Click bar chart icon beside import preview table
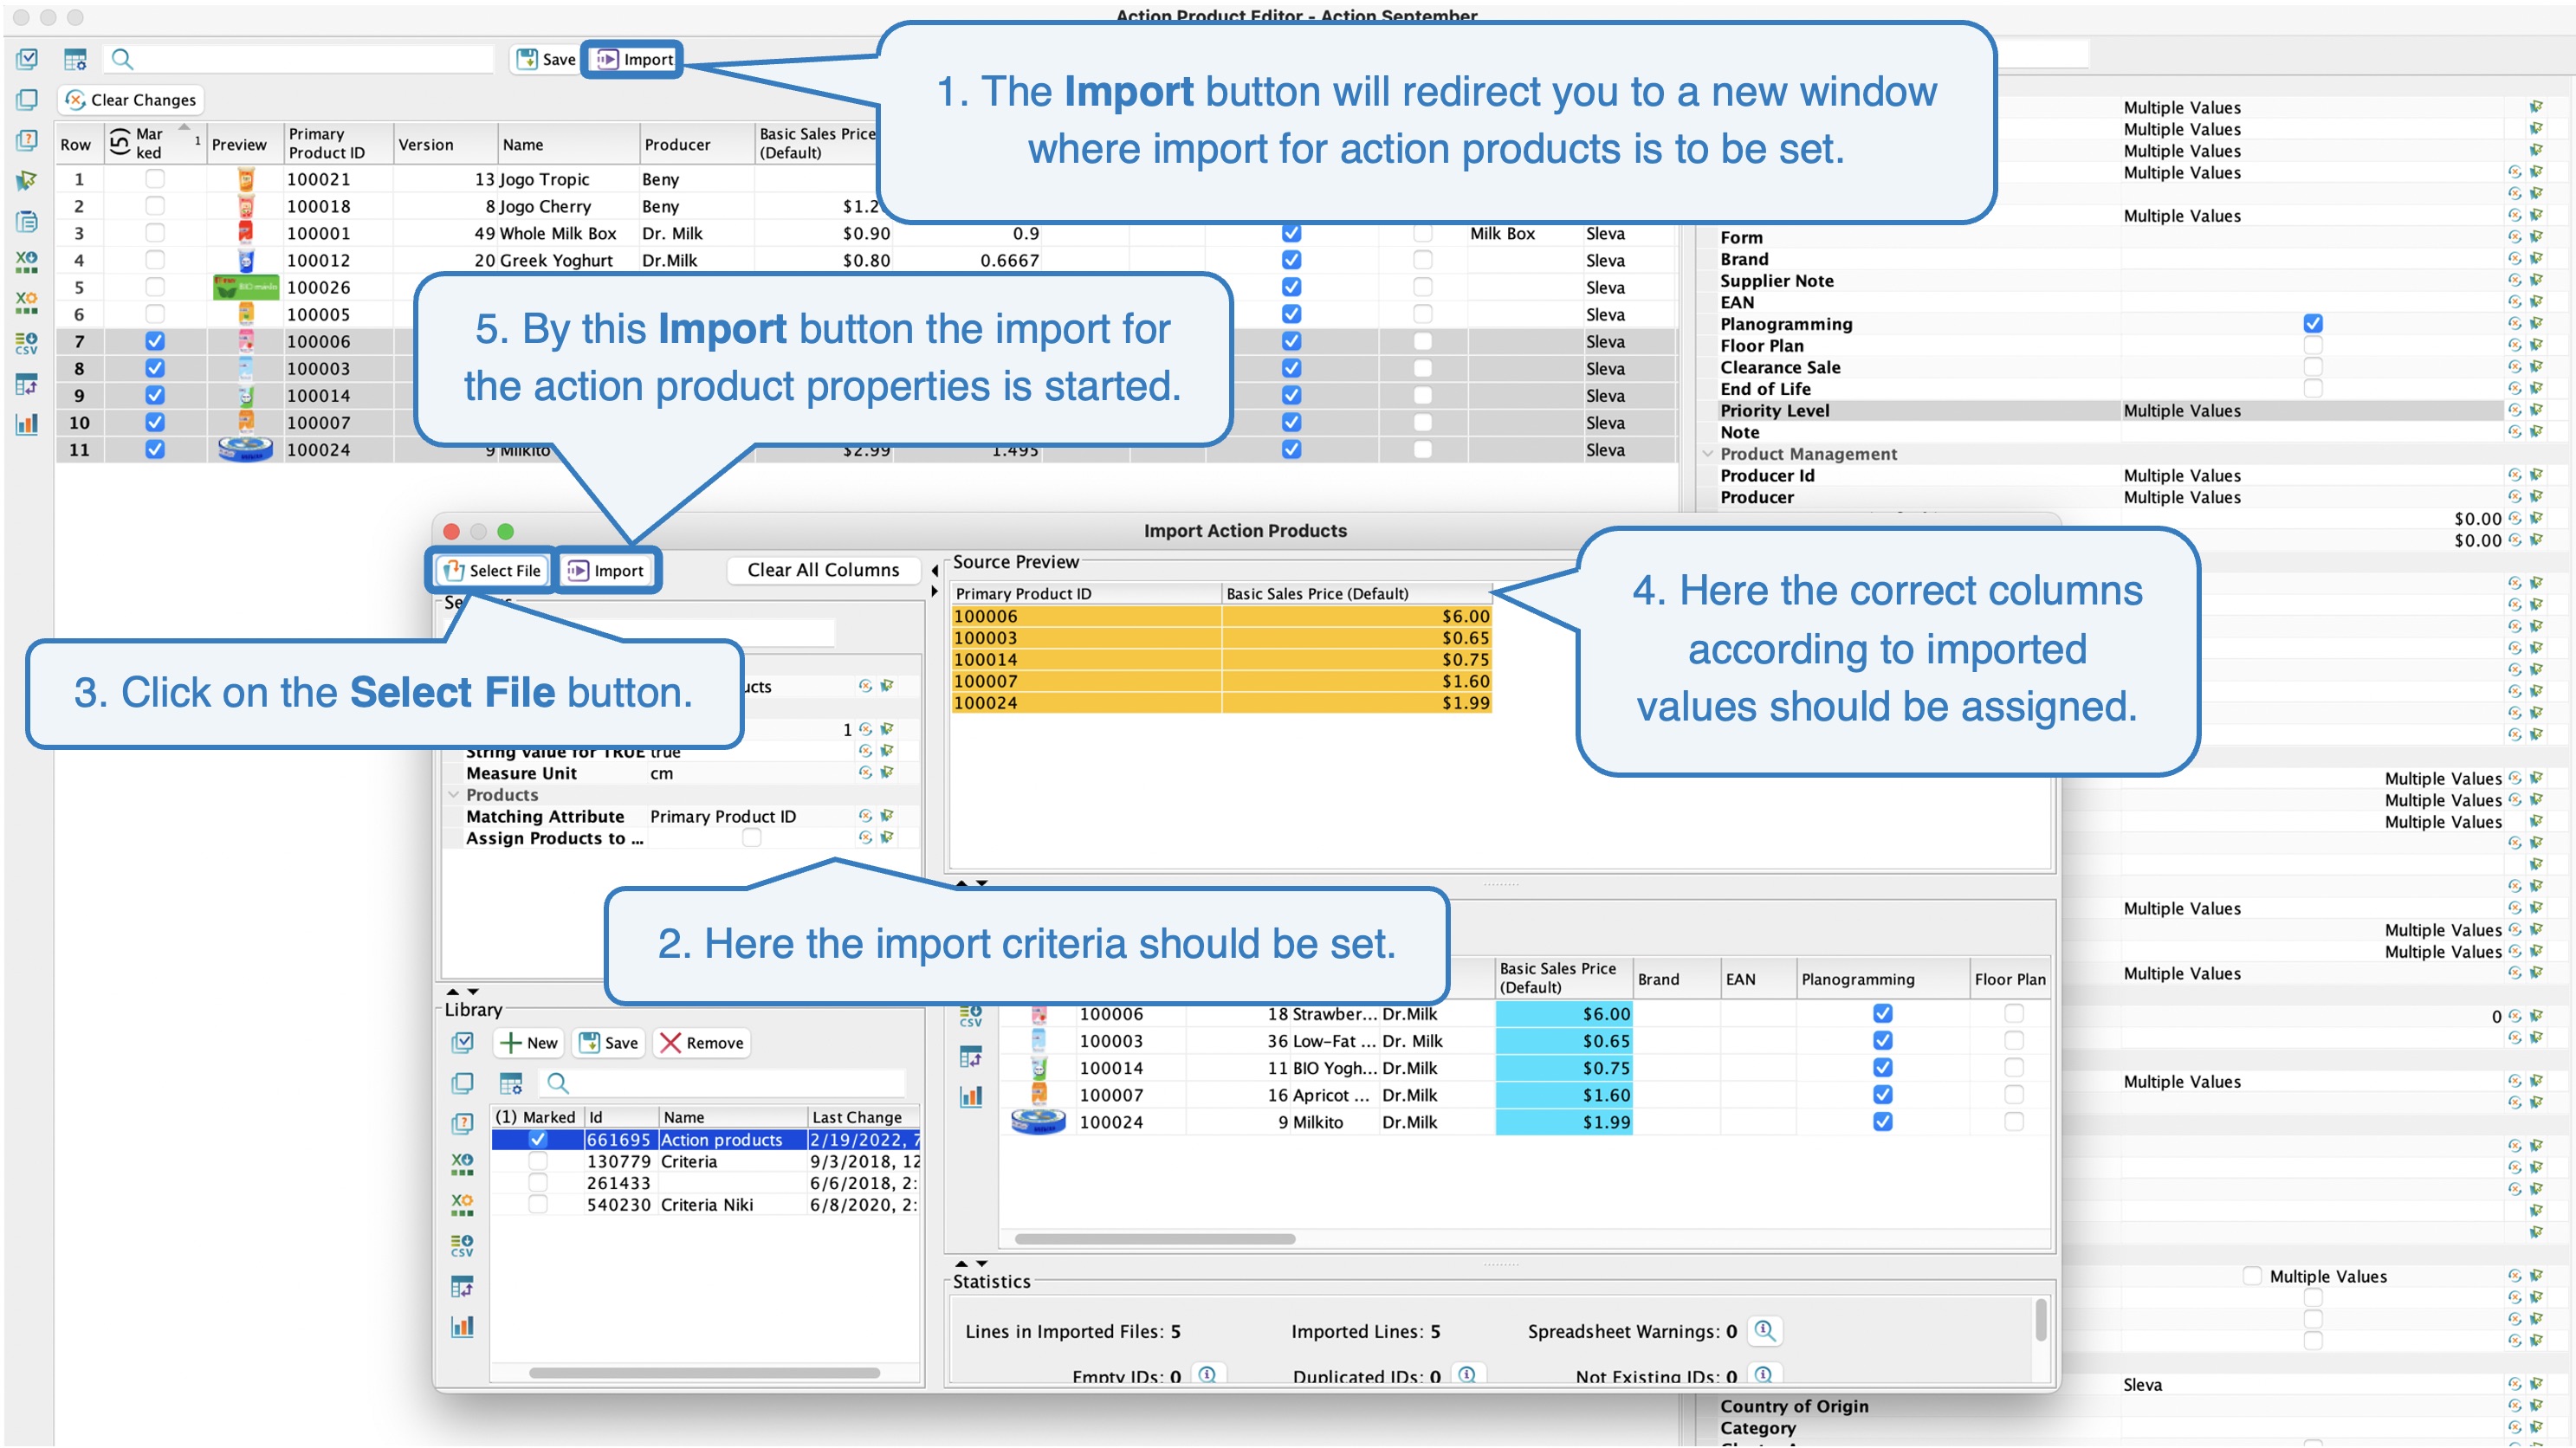The image size is (2576, 1448). (971, 1097)
